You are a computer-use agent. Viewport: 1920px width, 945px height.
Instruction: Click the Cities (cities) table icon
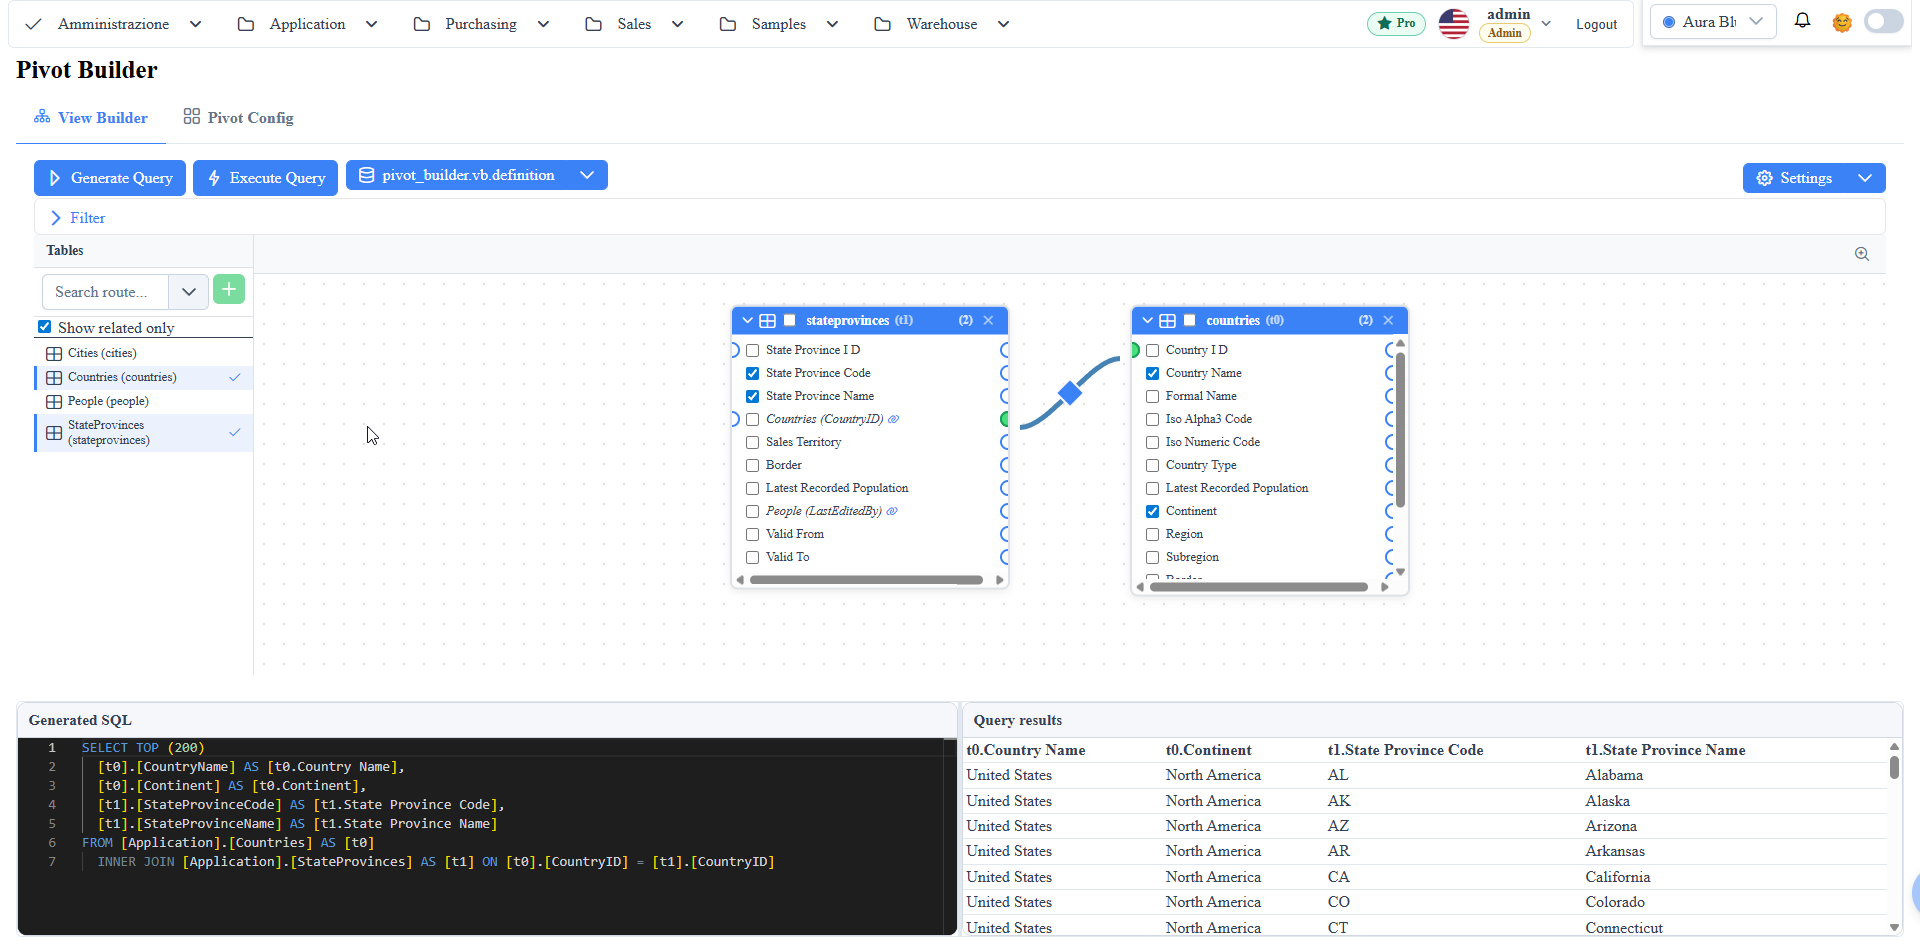(54, 353)
